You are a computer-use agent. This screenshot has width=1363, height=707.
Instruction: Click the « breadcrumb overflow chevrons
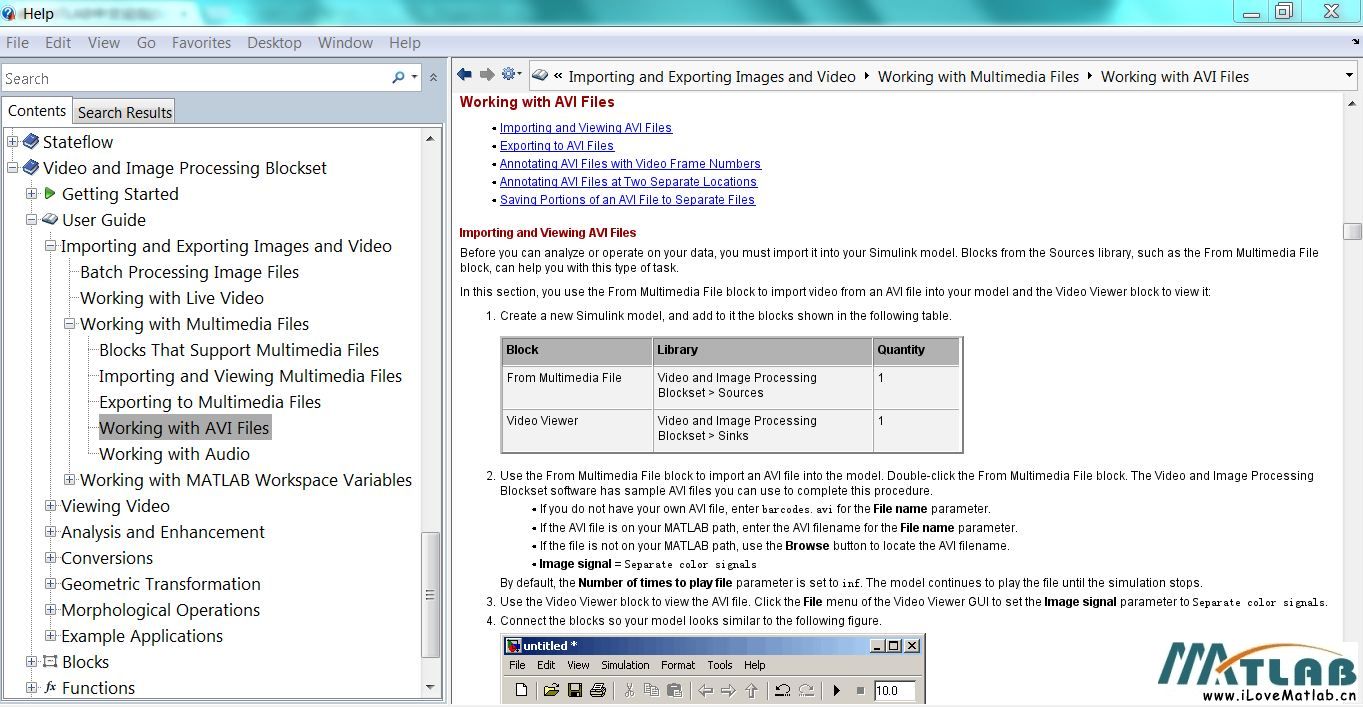pos(558,76)
